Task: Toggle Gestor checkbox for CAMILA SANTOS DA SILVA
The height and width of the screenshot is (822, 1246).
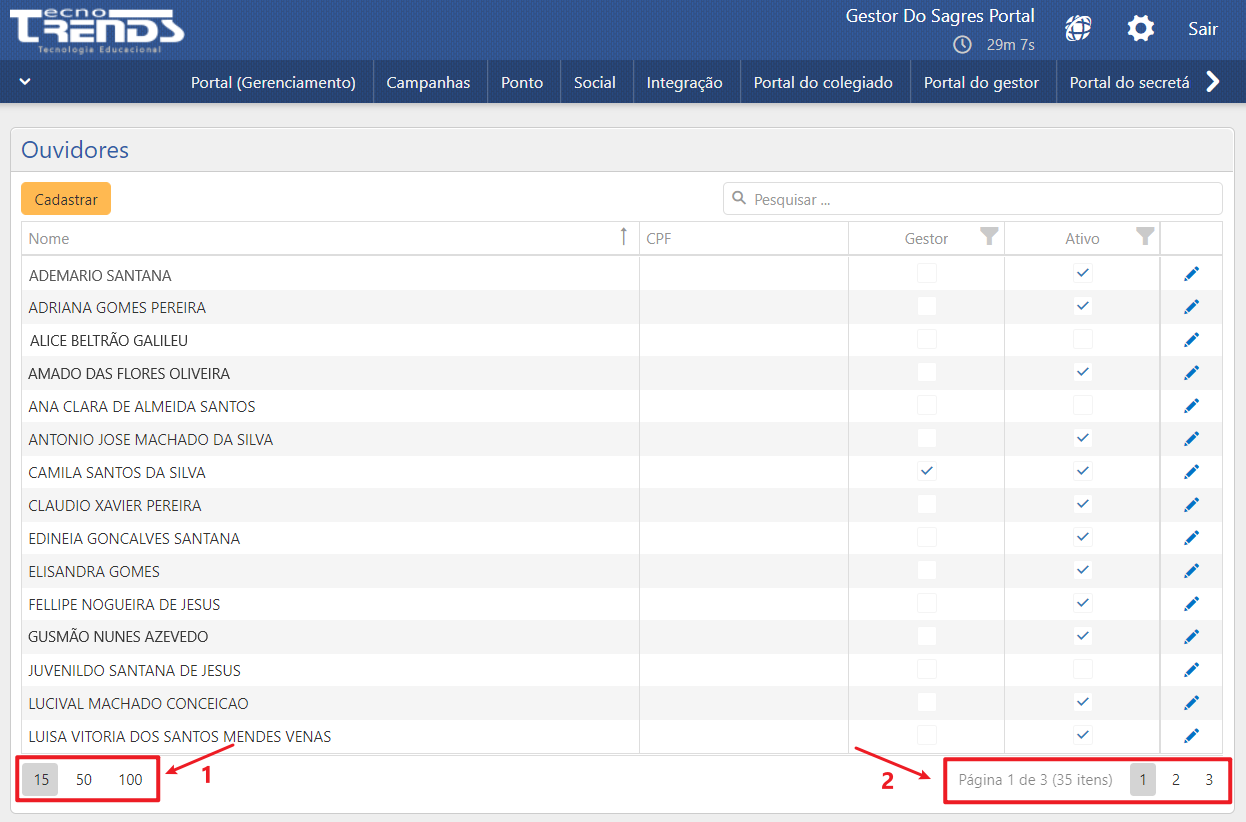Action: 927,471
